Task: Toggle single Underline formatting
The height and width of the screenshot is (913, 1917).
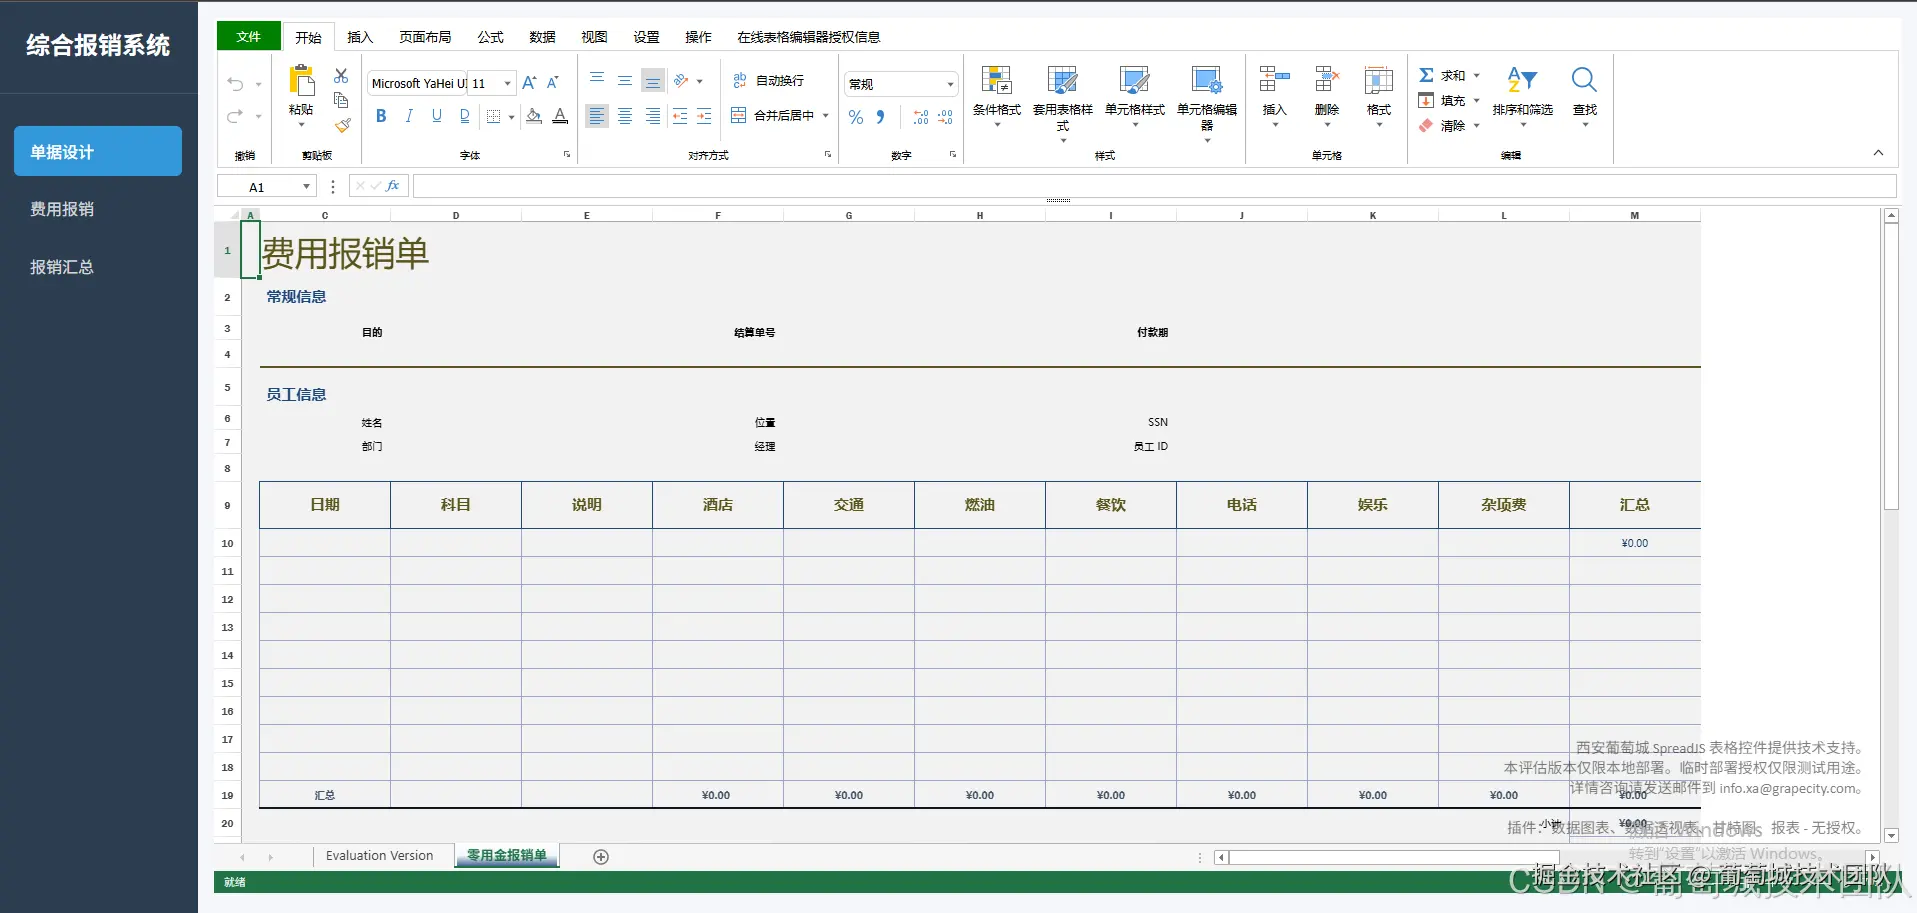Action: pos(437,116)
